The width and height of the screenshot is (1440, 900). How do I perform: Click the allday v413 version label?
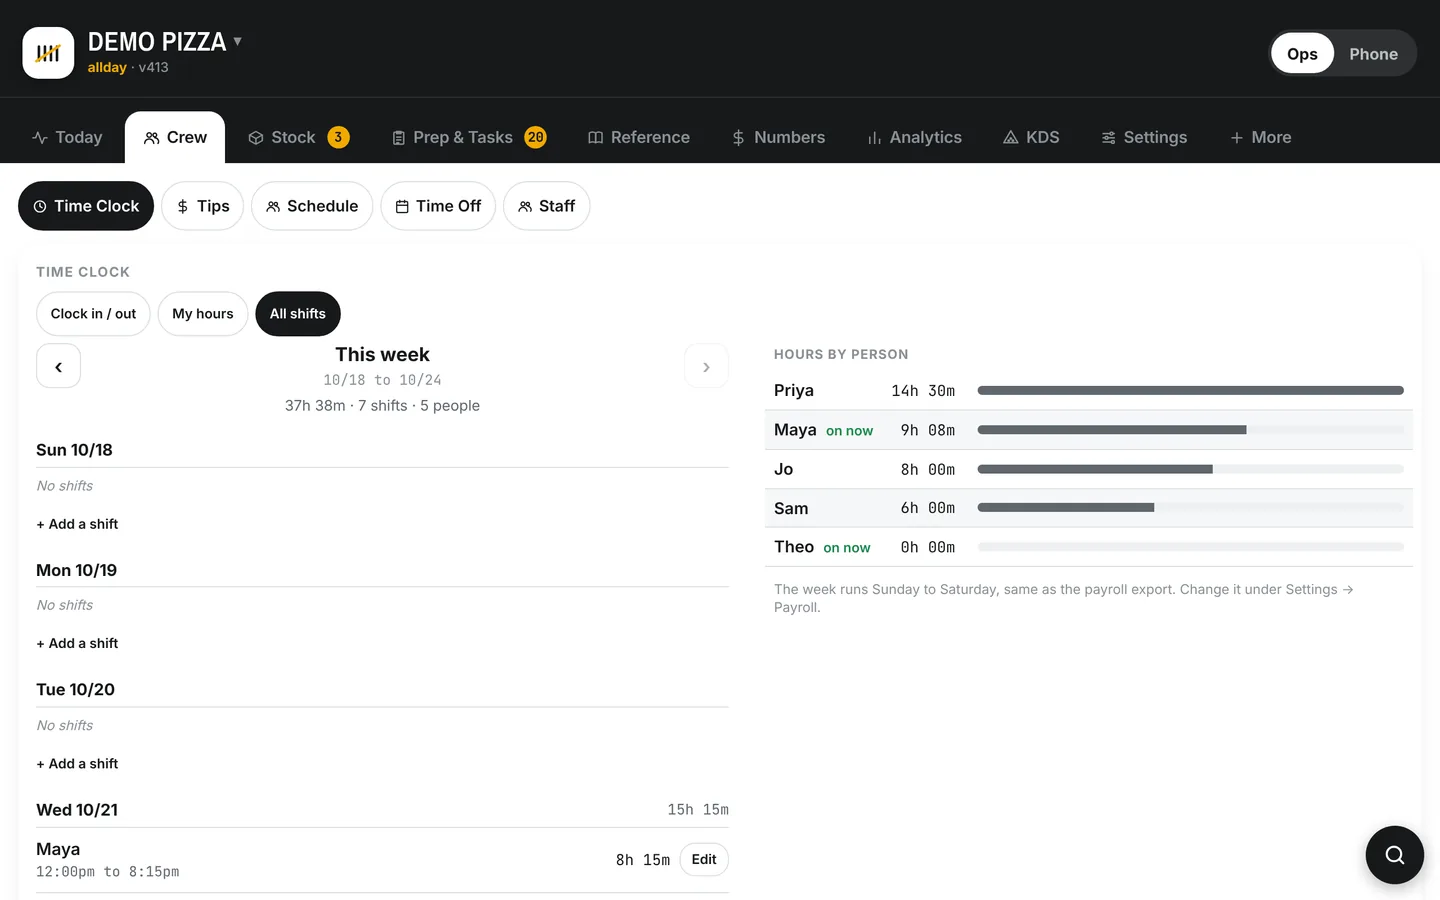tap(128, 67)
